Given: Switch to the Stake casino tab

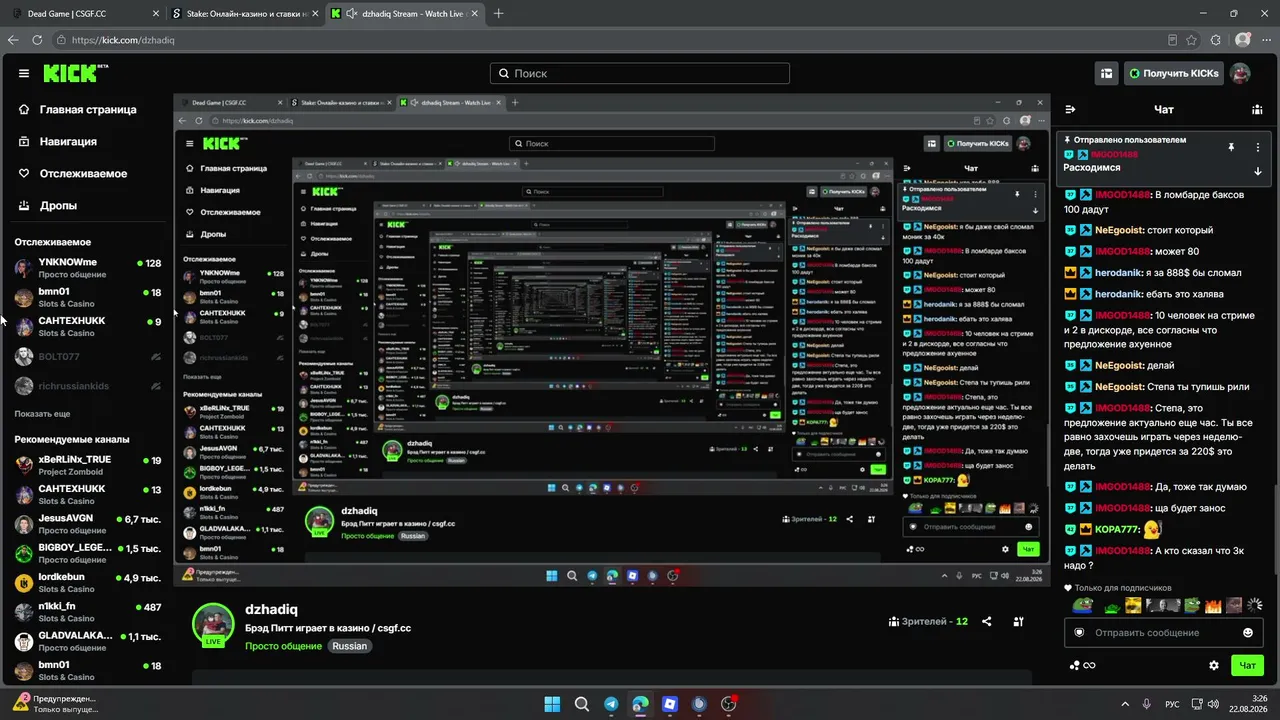Looking at the screenshot, I should [244, 14].
